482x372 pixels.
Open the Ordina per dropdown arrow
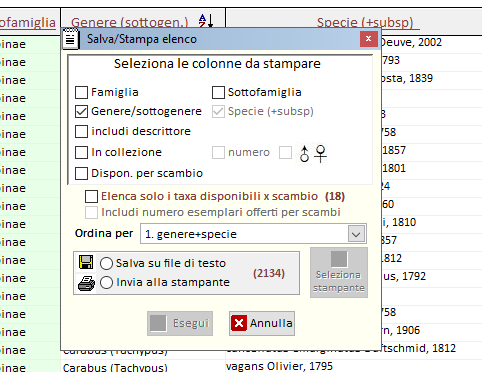(x=356, y=234)
